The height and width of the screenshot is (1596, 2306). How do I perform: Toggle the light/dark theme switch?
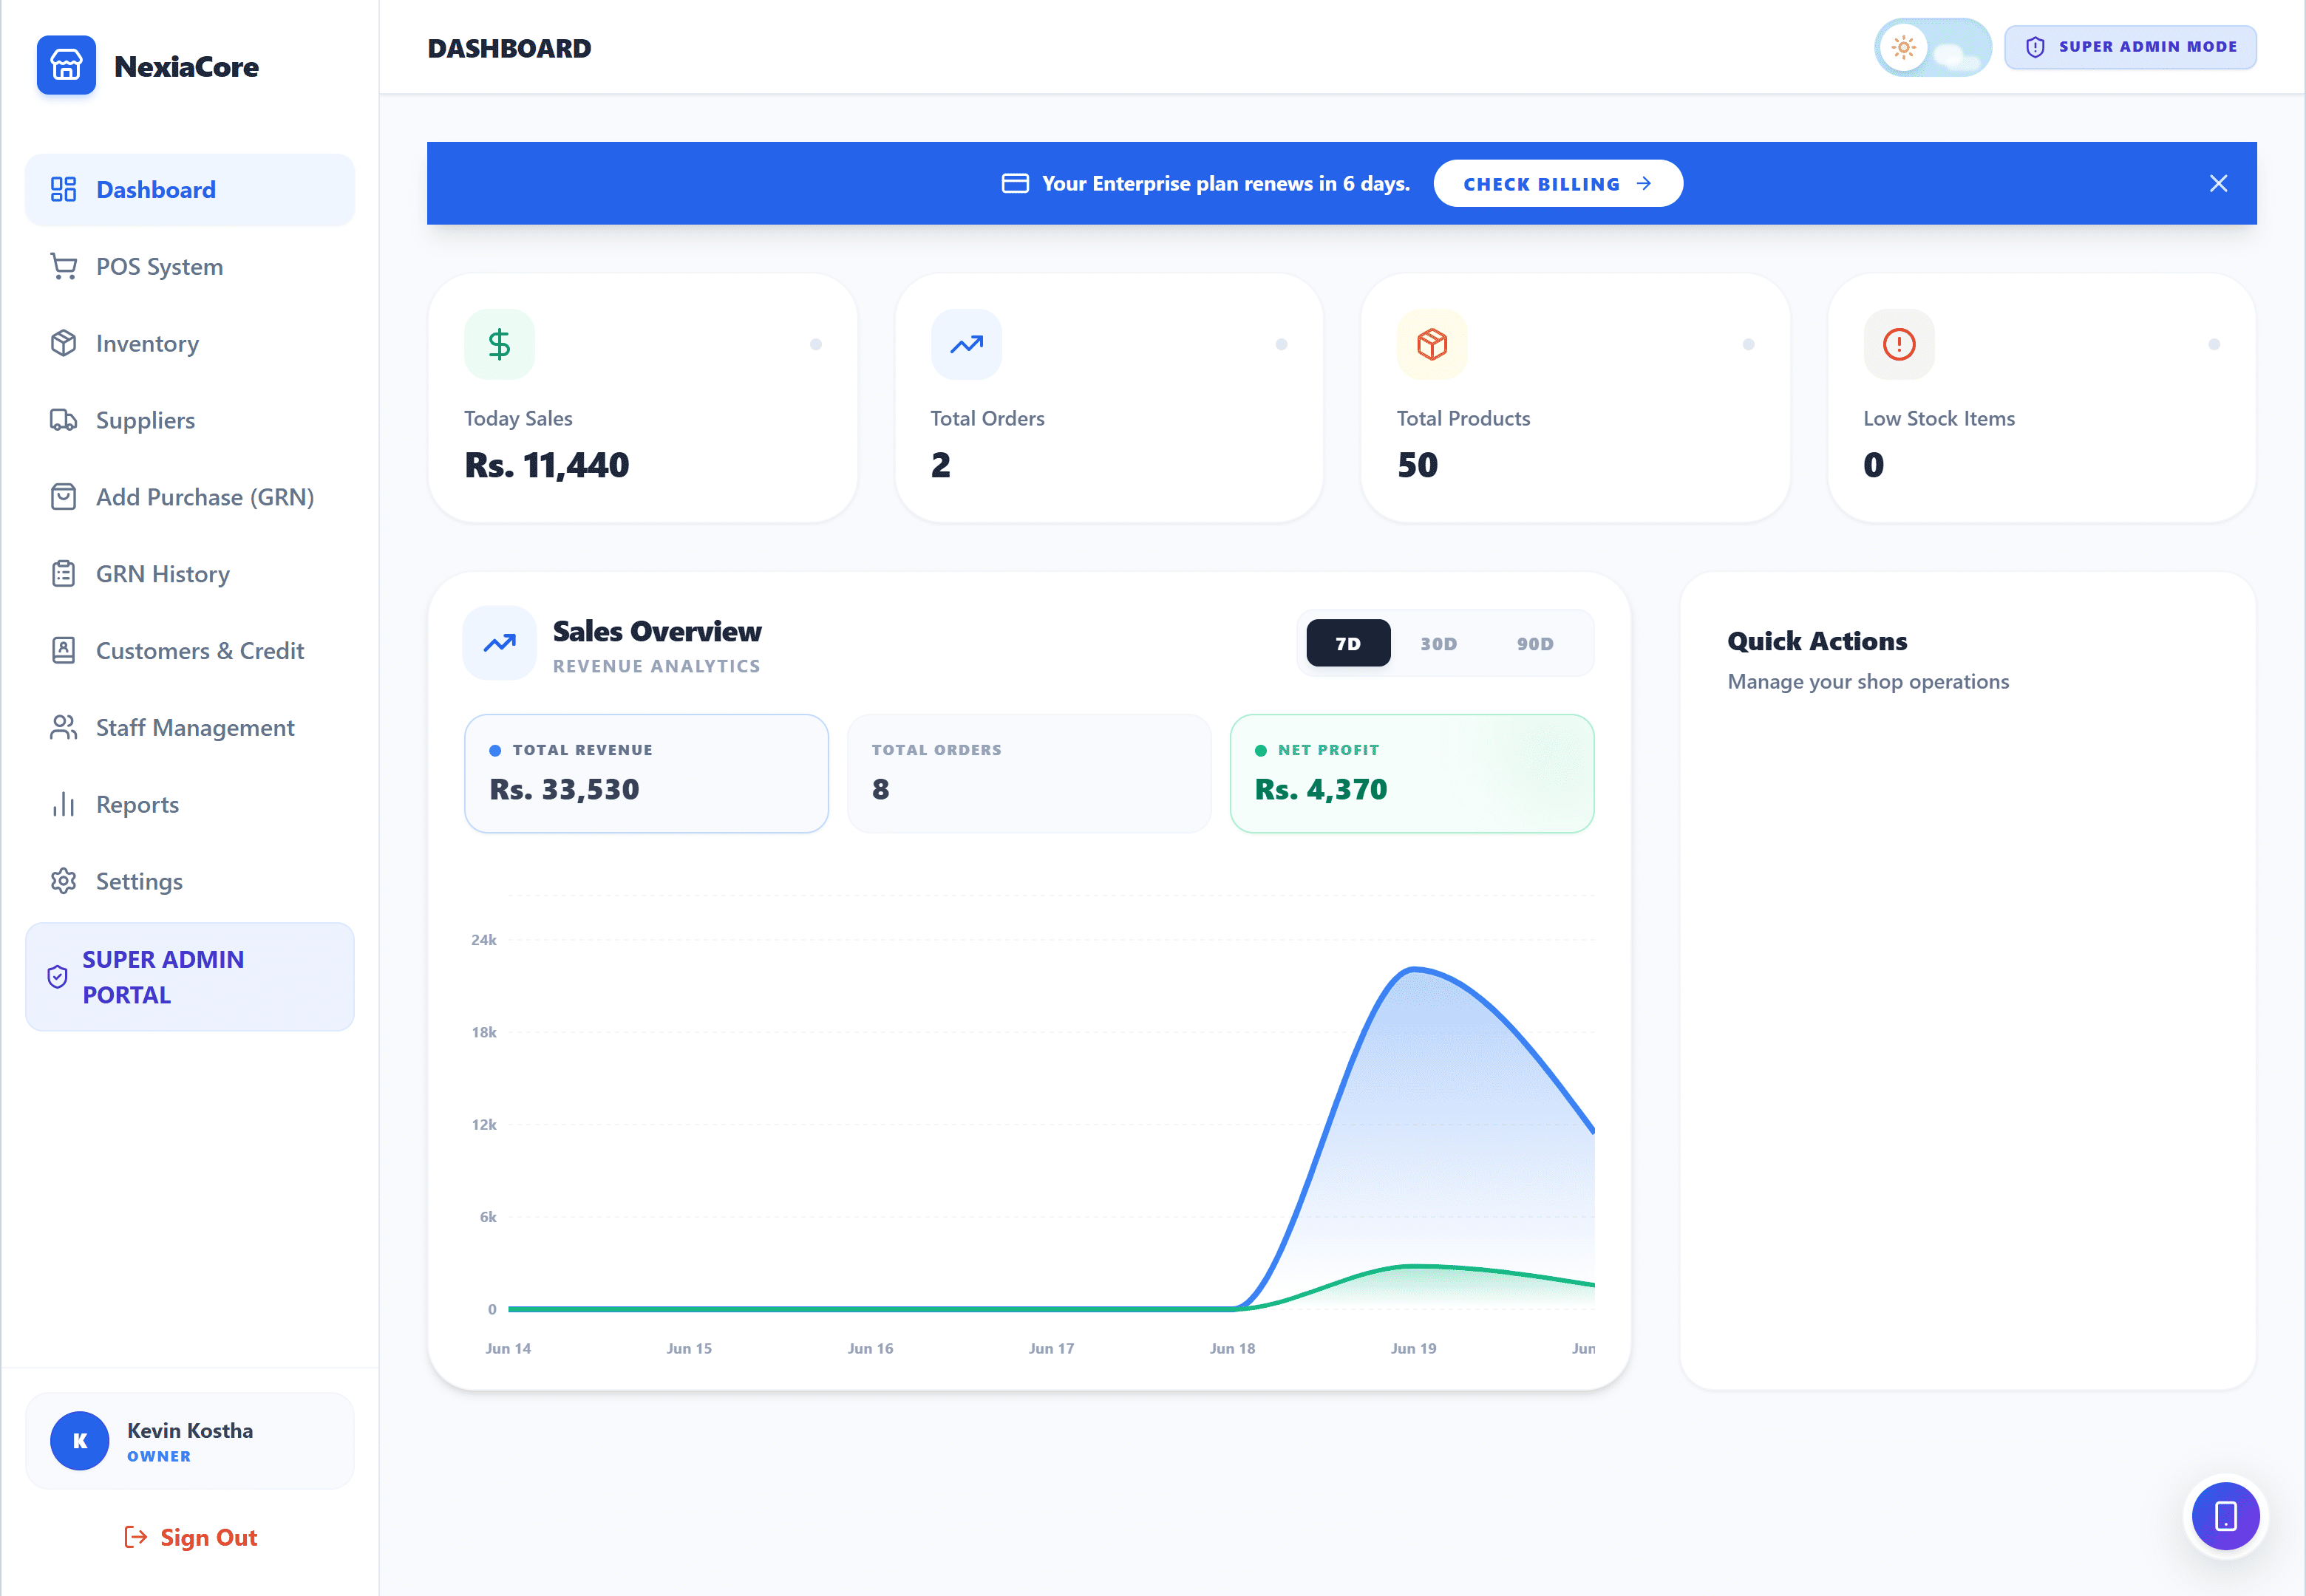pos(1932,47)
